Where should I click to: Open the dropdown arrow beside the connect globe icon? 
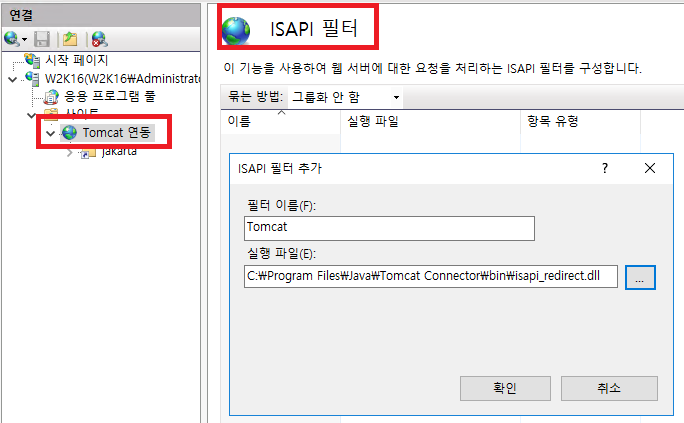pos(24,39)
